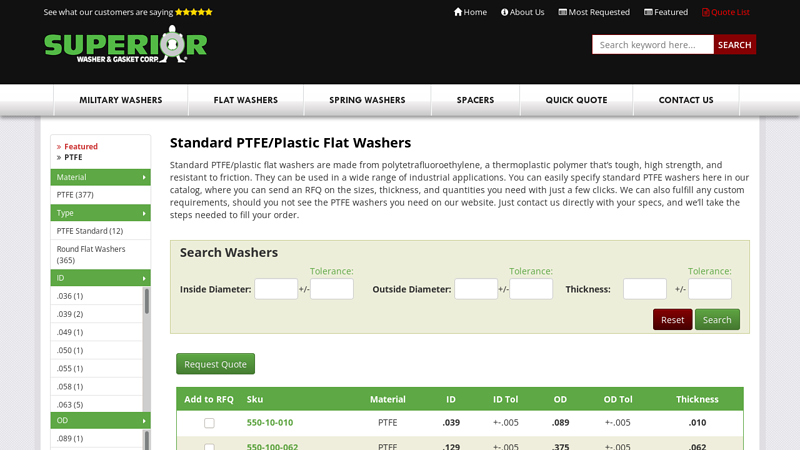Image resolution: width=800 pixels, height=450 pixels.
Task: Click the About Us info icon
Action: tap(504, 12)
